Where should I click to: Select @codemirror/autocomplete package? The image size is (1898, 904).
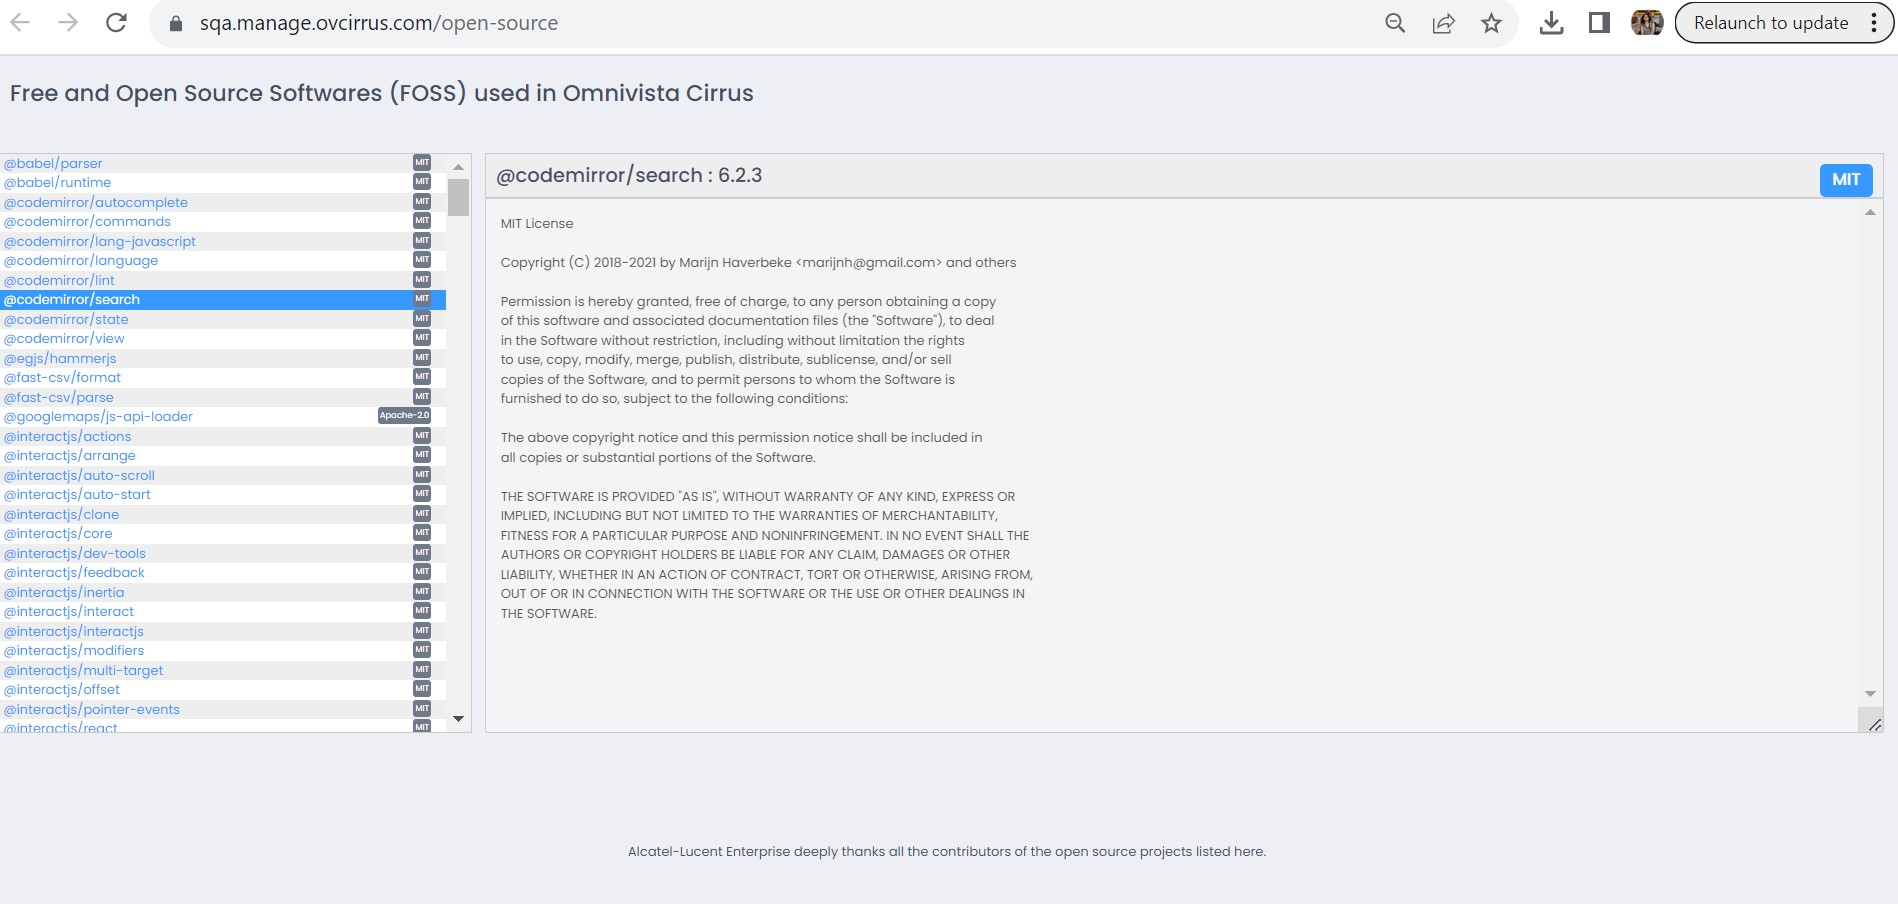pos(96,202)
